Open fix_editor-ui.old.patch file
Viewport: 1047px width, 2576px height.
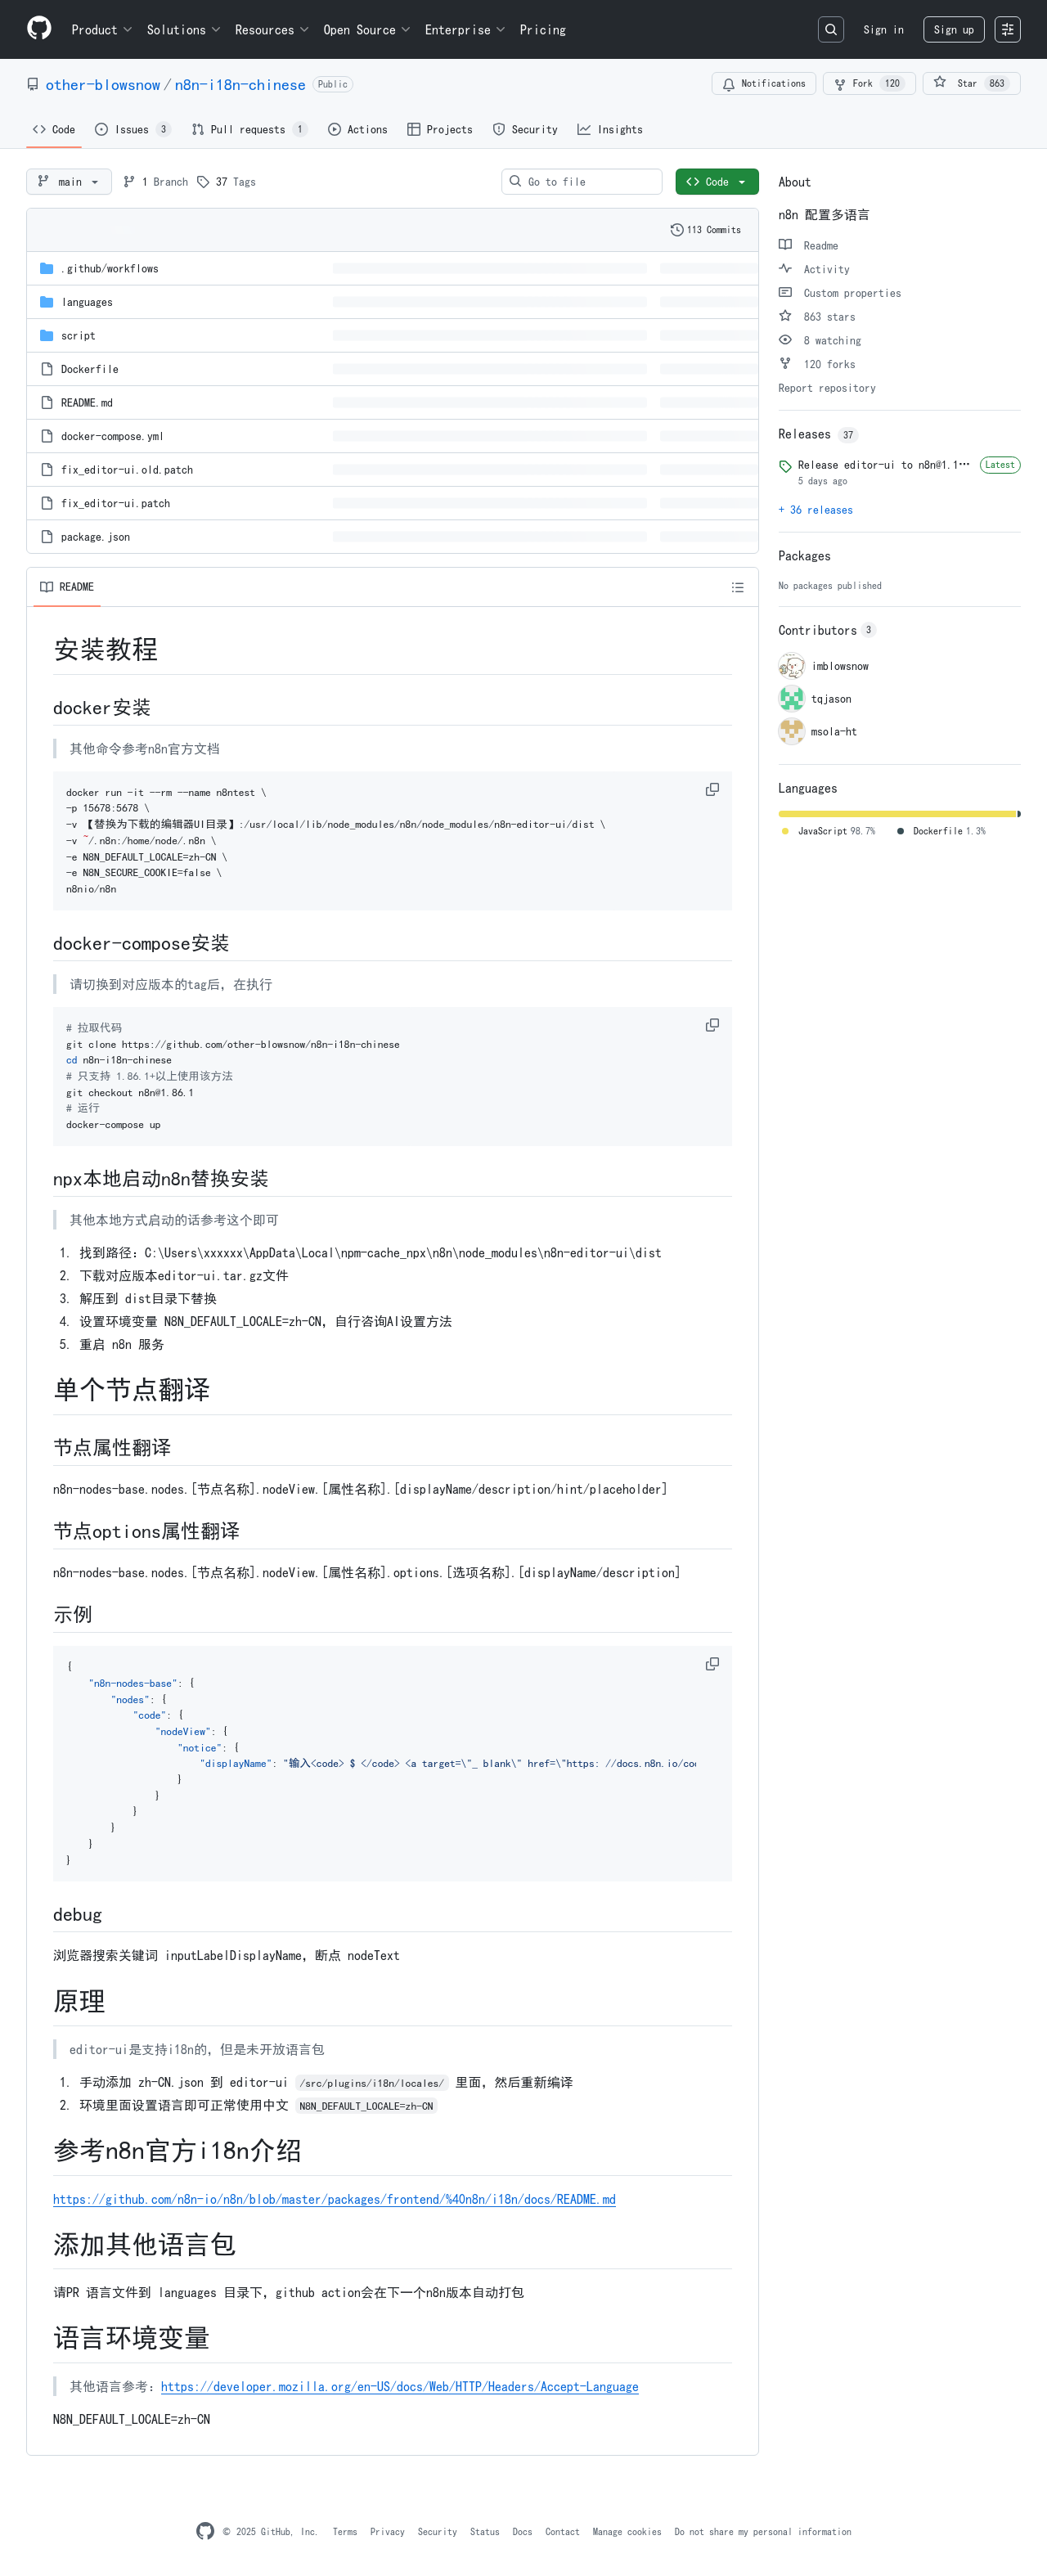pyautogui.click(x=127, y=470)
